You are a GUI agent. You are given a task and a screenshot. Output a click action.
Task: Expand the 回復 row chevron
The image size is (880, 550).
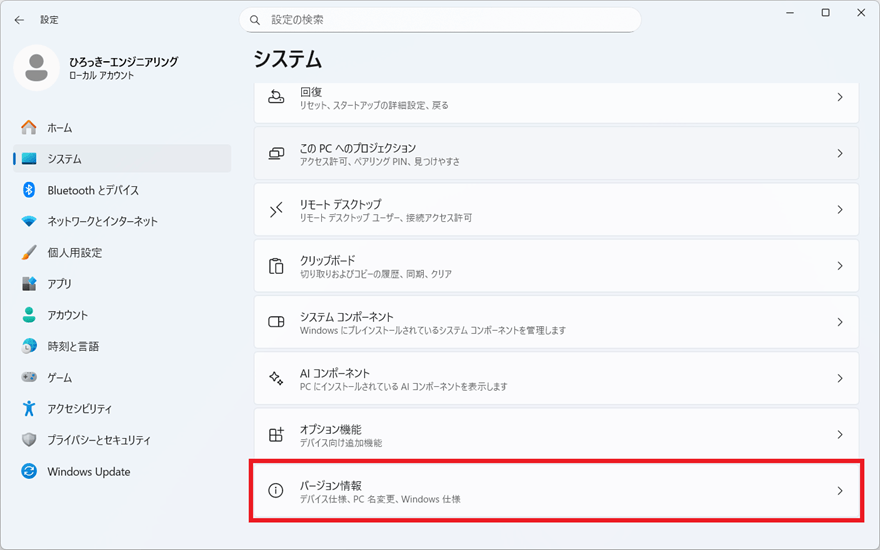pyautogui.click(x=840, y=98)
